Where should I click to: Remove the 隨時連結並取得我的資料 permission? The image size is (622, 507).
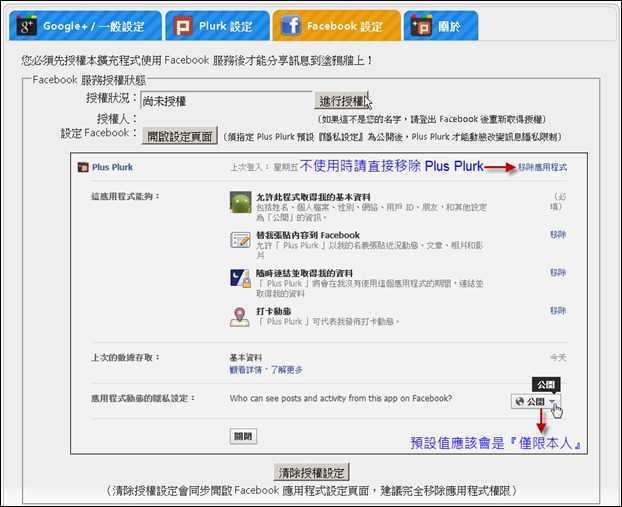click(x=558, y=273)
